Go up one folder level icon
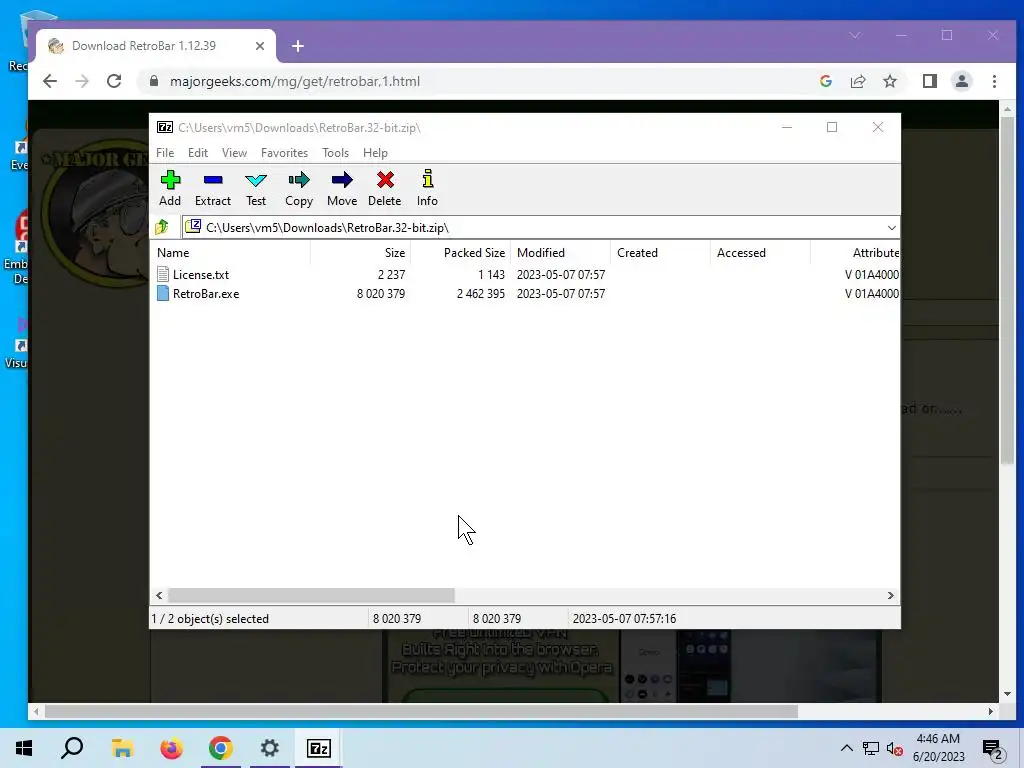Image resolution: width=1024 pixels, height=768 pixels. 162,227
